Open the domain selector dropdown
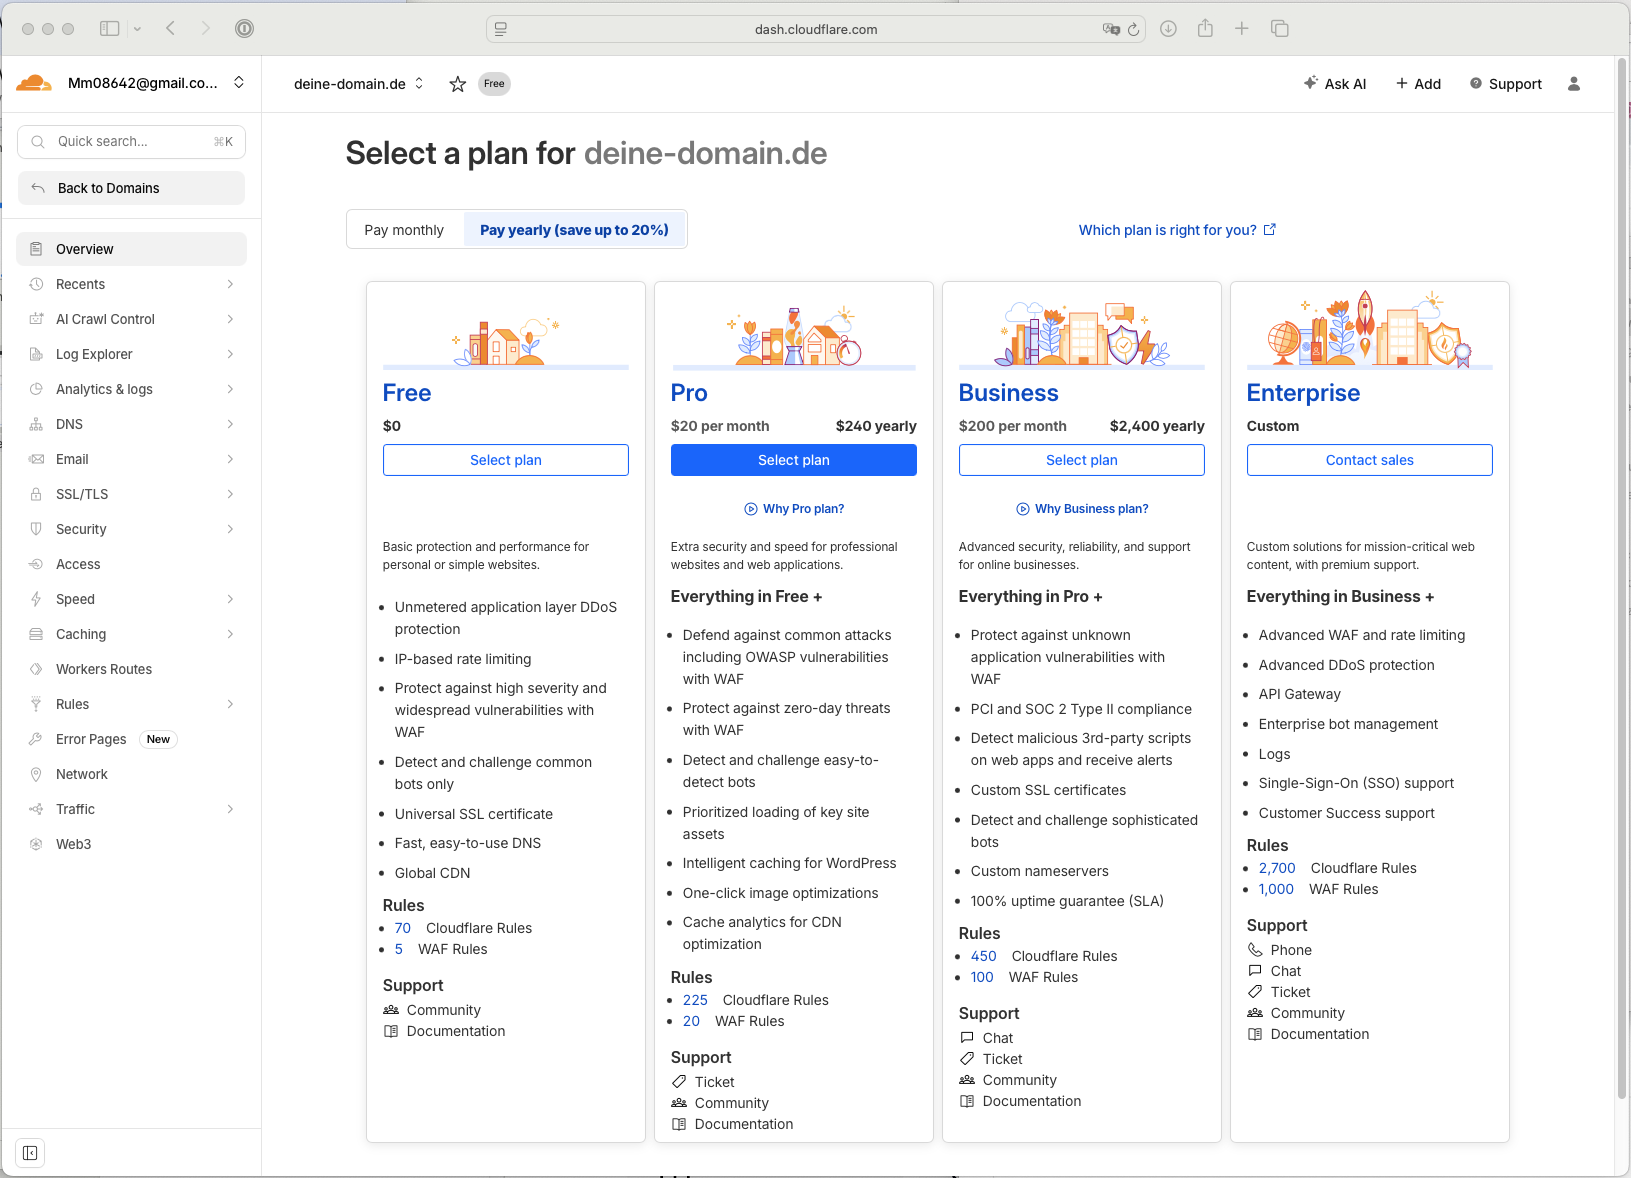The image size is (1631, 1178). pos(358,84)
